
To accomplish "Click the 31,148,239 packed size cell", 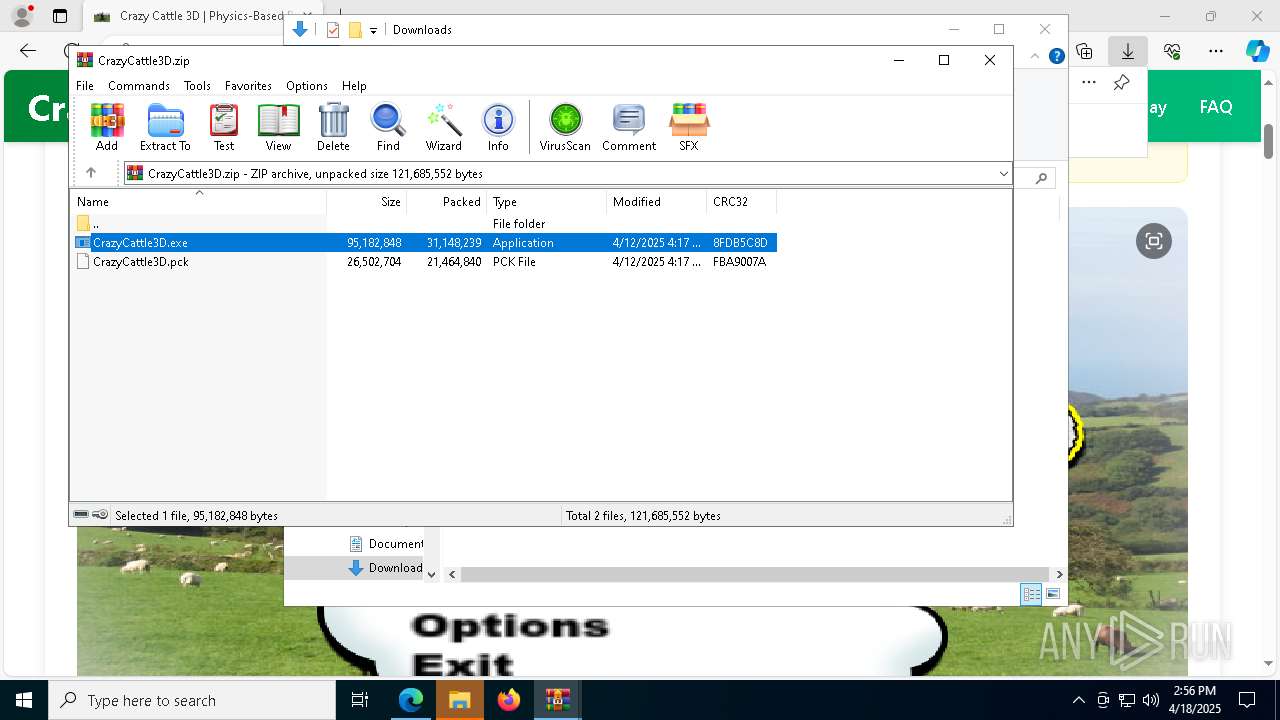I will pos(454,243).
